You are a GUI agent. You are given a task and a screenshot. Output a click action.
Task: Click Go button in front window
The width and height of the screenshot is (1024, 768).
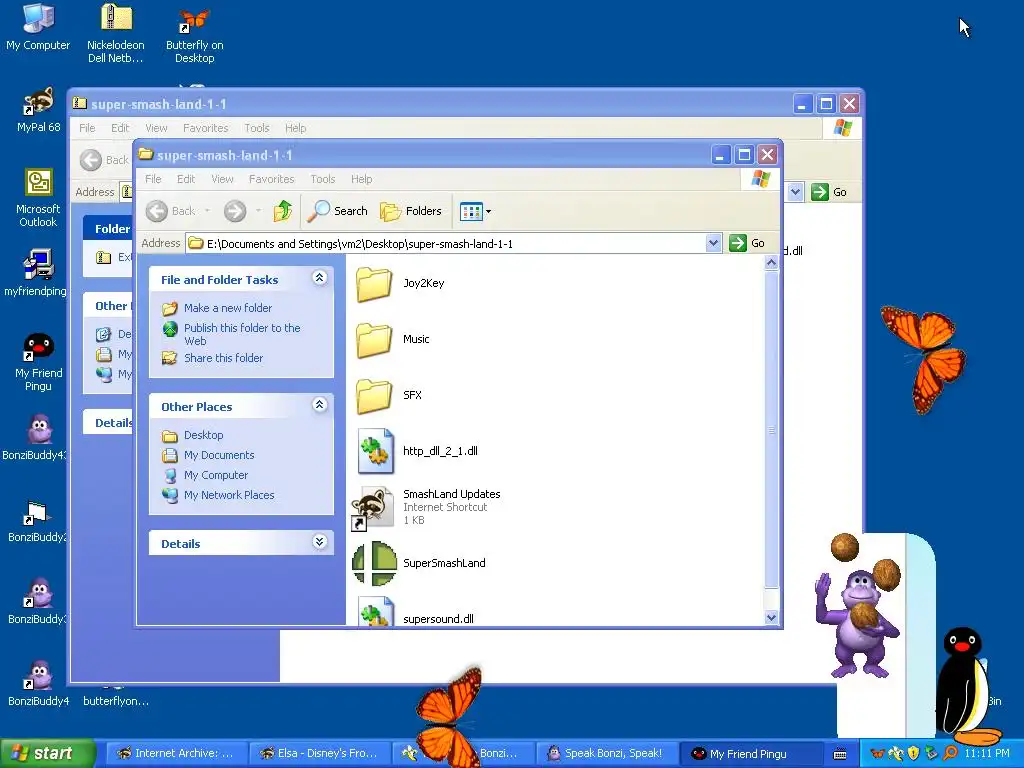(x=747, y=244)
